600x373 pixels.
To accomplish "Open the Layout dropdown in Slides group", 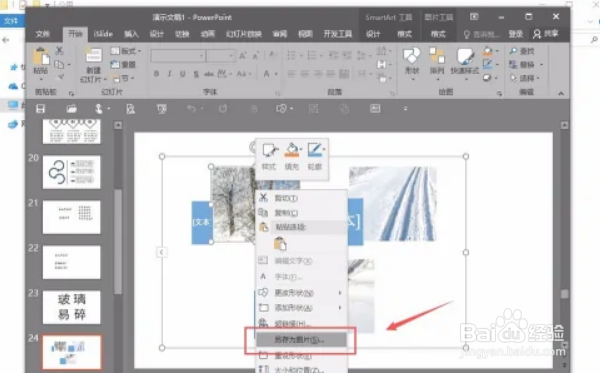I will click(126, 50).
